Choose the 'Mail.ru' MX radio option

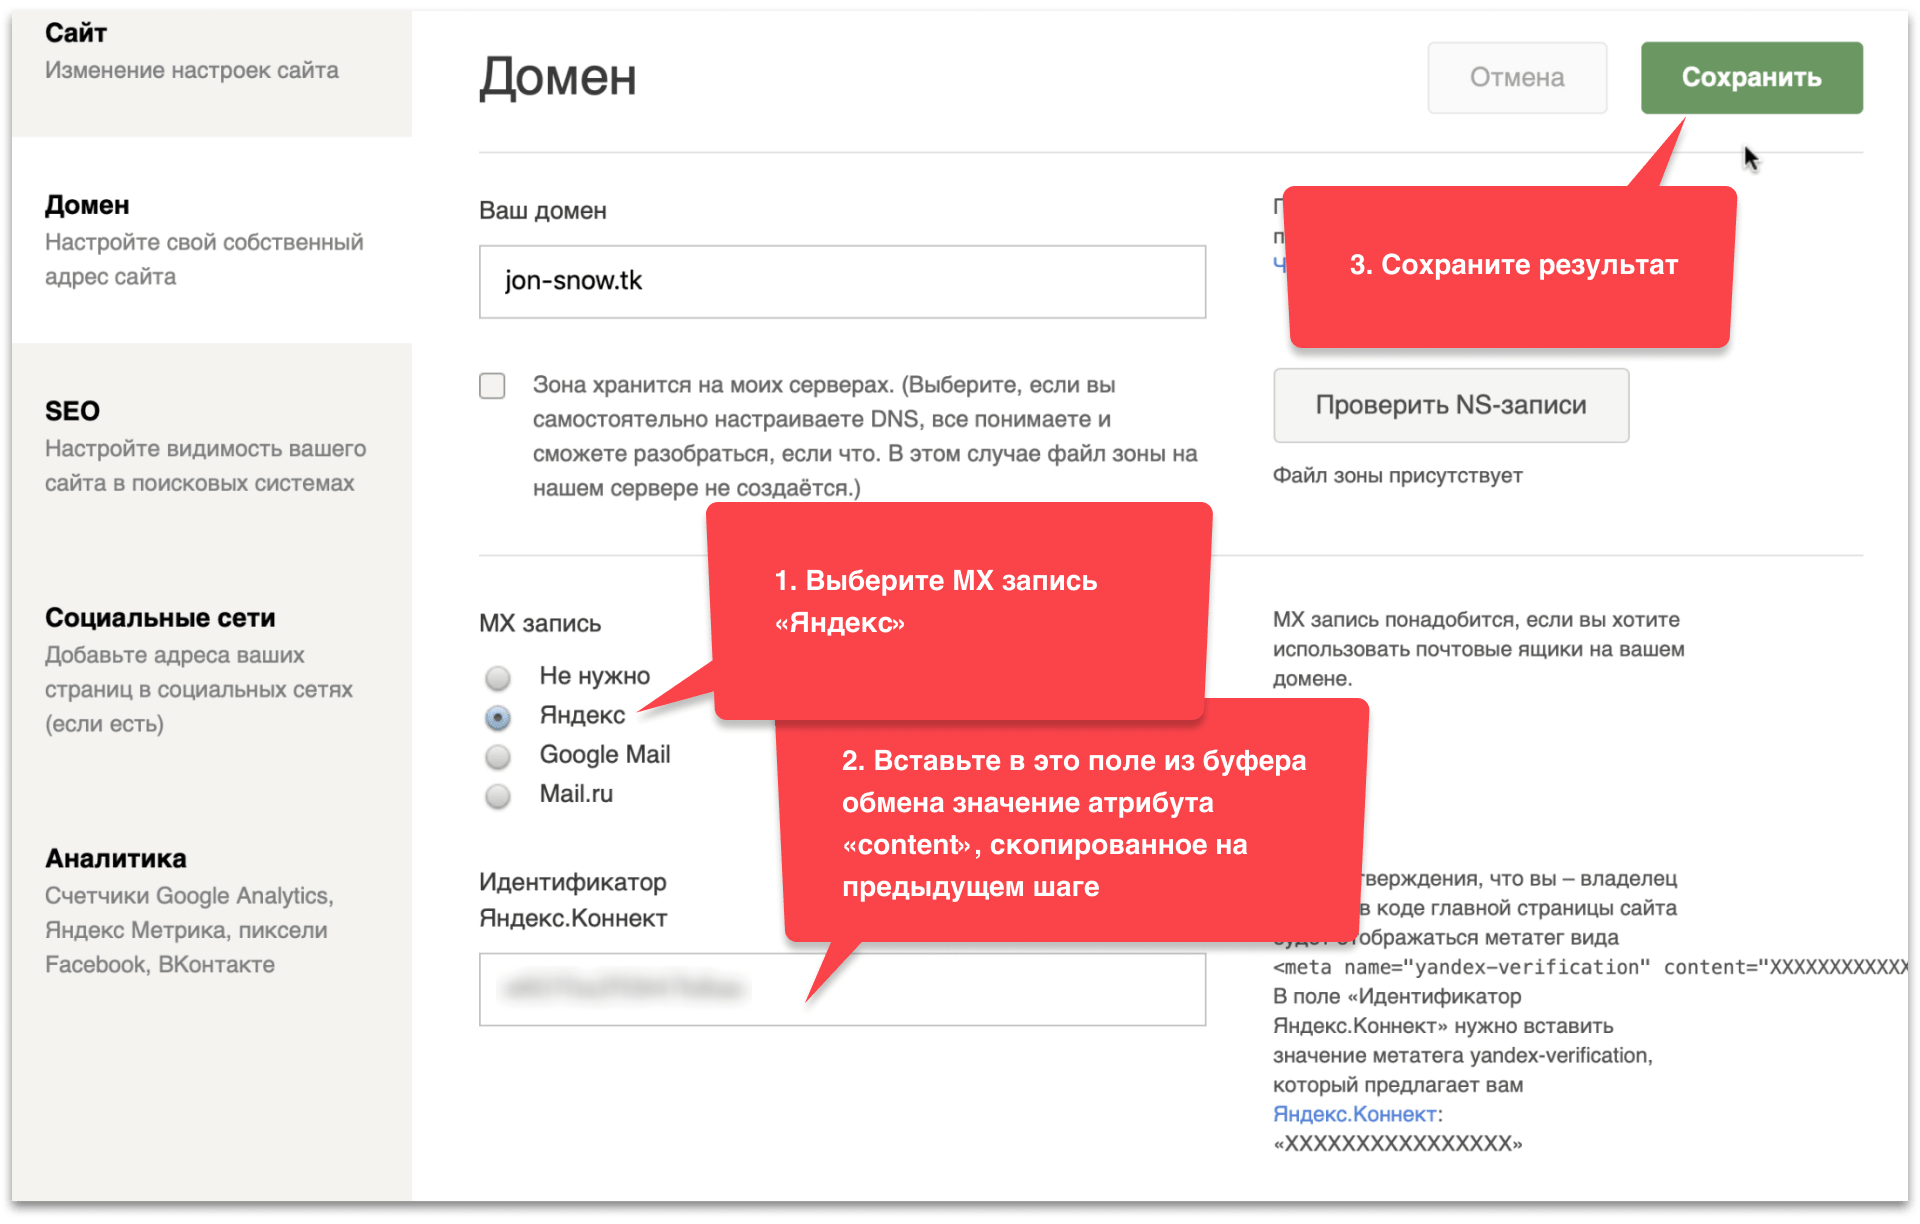point(497,796)
